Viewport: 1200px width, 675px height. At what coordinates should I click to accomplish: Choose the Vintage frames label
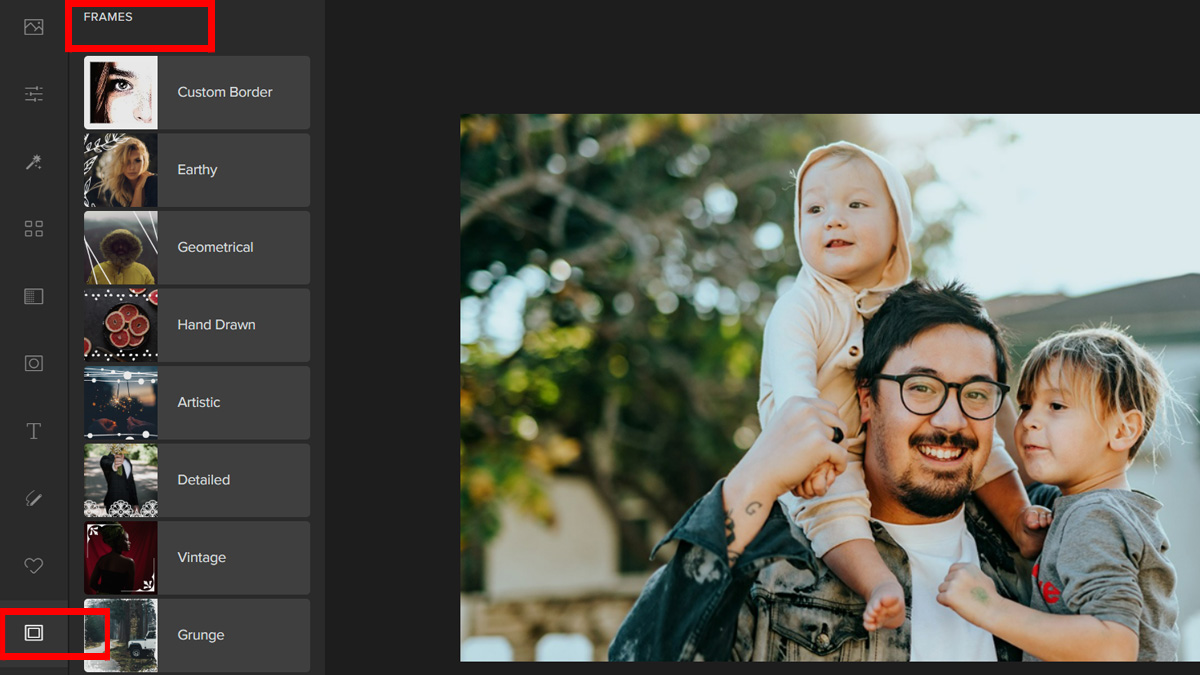pyautogui.click(x=202, y=557)
